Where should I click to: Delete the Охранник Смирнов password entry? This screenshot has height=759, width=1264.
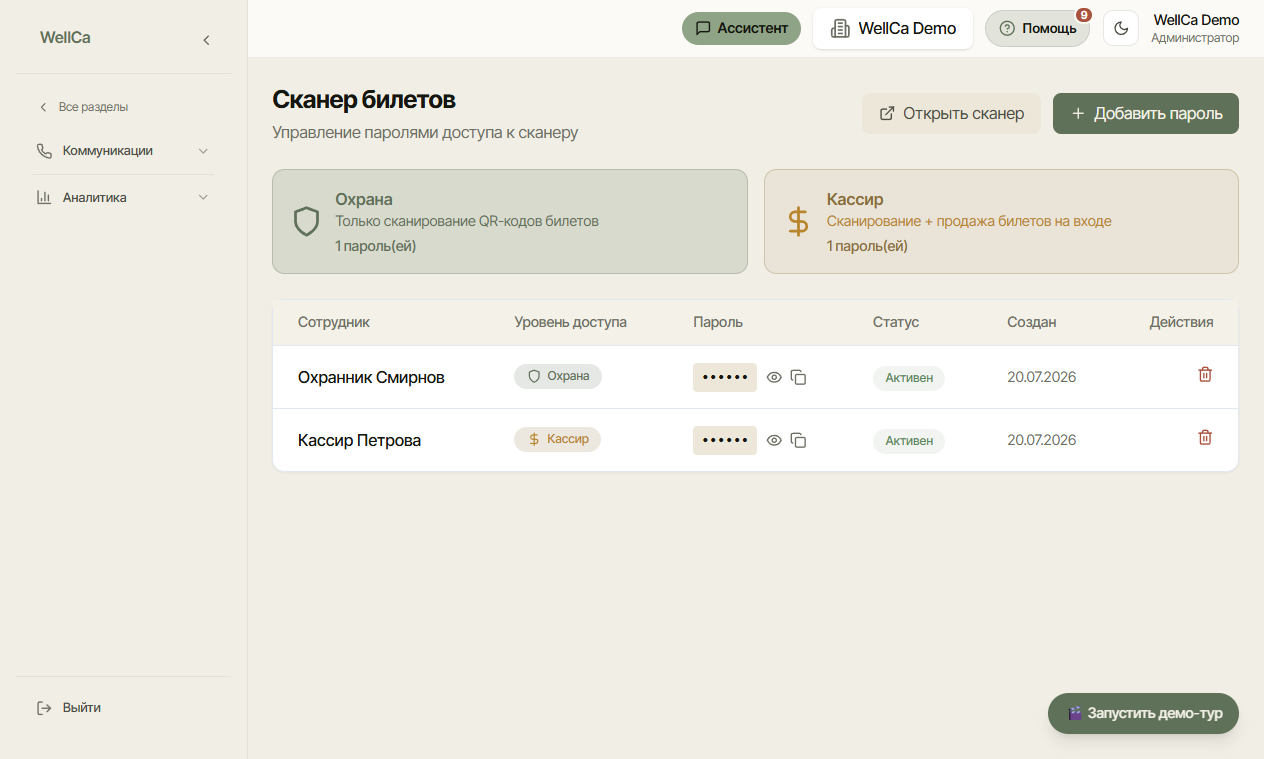coord(1205,374)
